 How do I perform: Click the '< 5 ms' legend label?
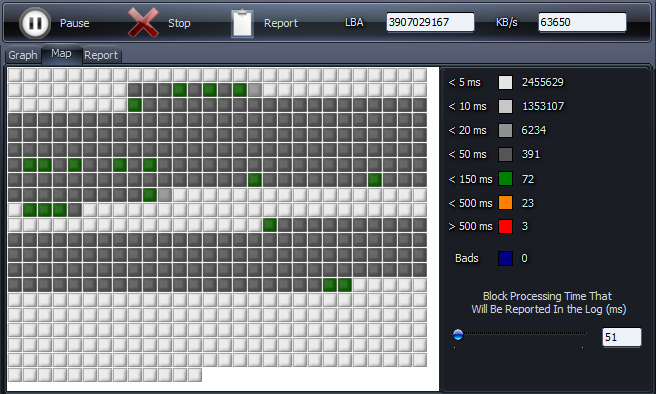(464, 82)
